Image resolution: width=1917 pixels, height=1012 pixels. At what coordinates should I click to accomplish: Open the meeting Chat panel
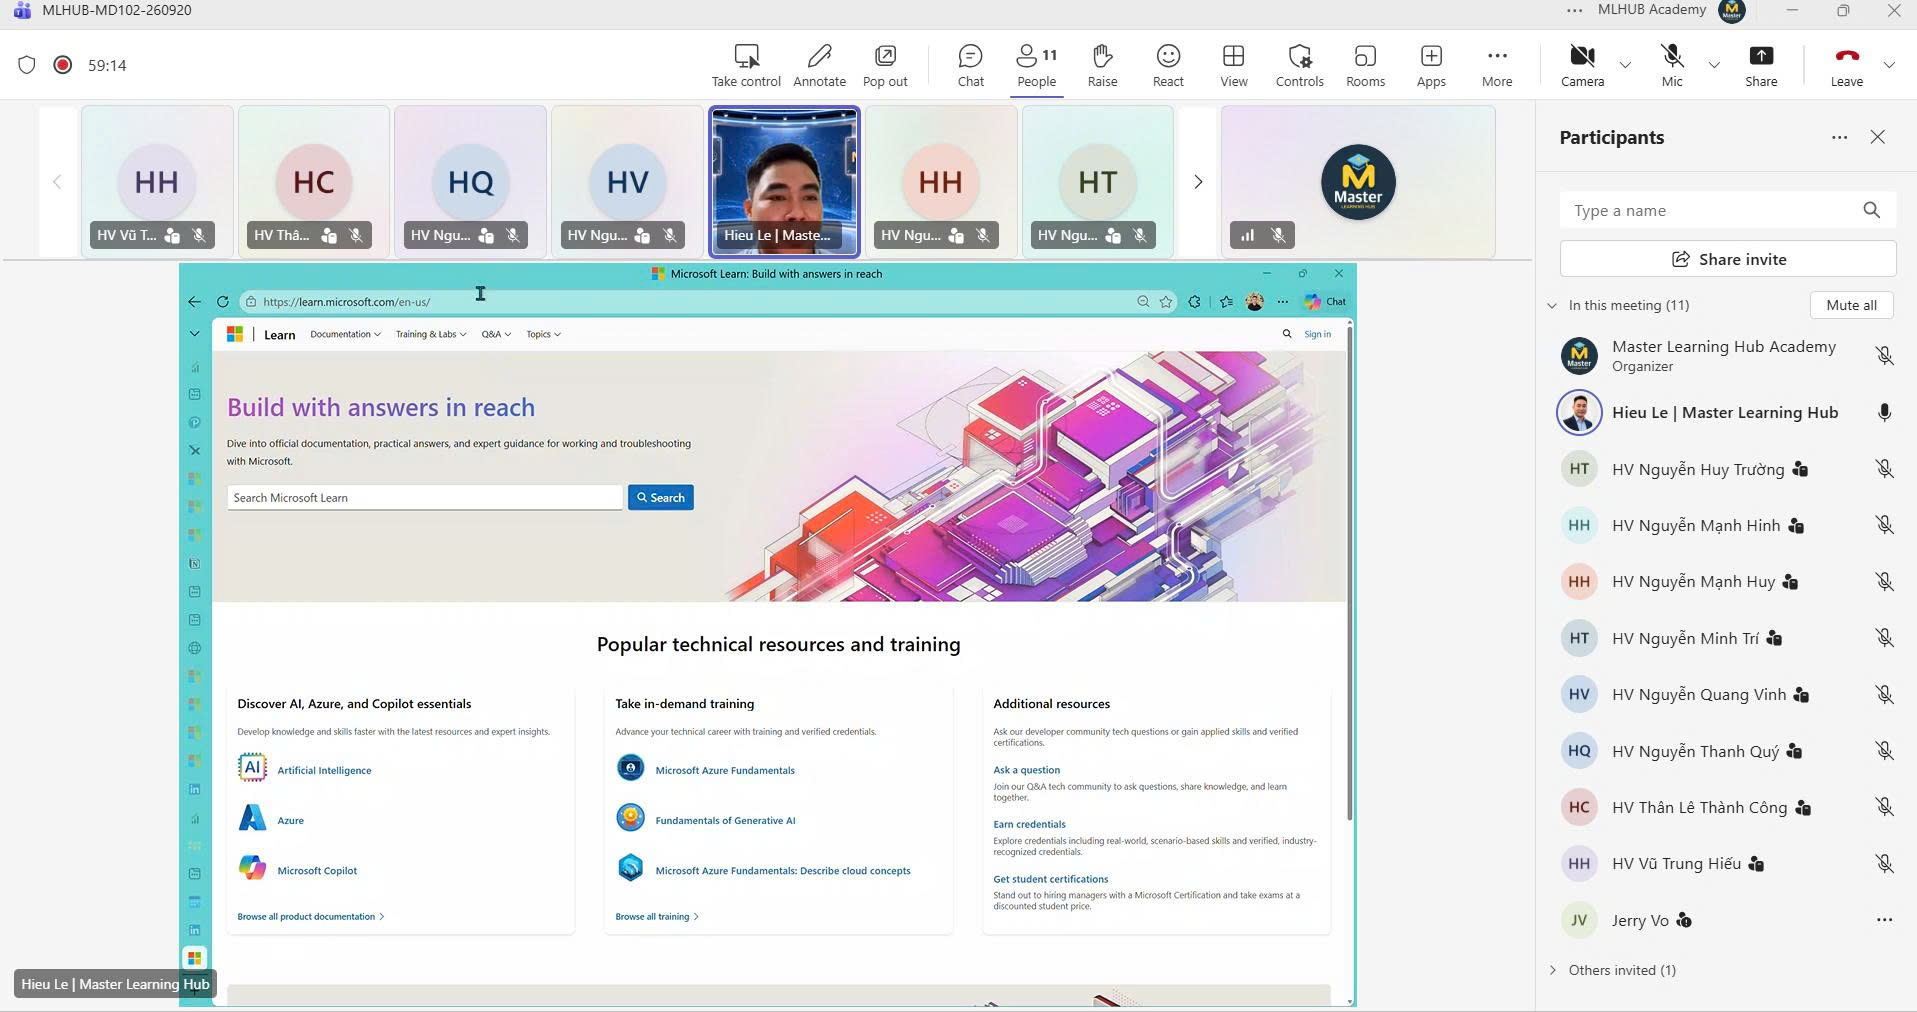click(x=970, y=66)
